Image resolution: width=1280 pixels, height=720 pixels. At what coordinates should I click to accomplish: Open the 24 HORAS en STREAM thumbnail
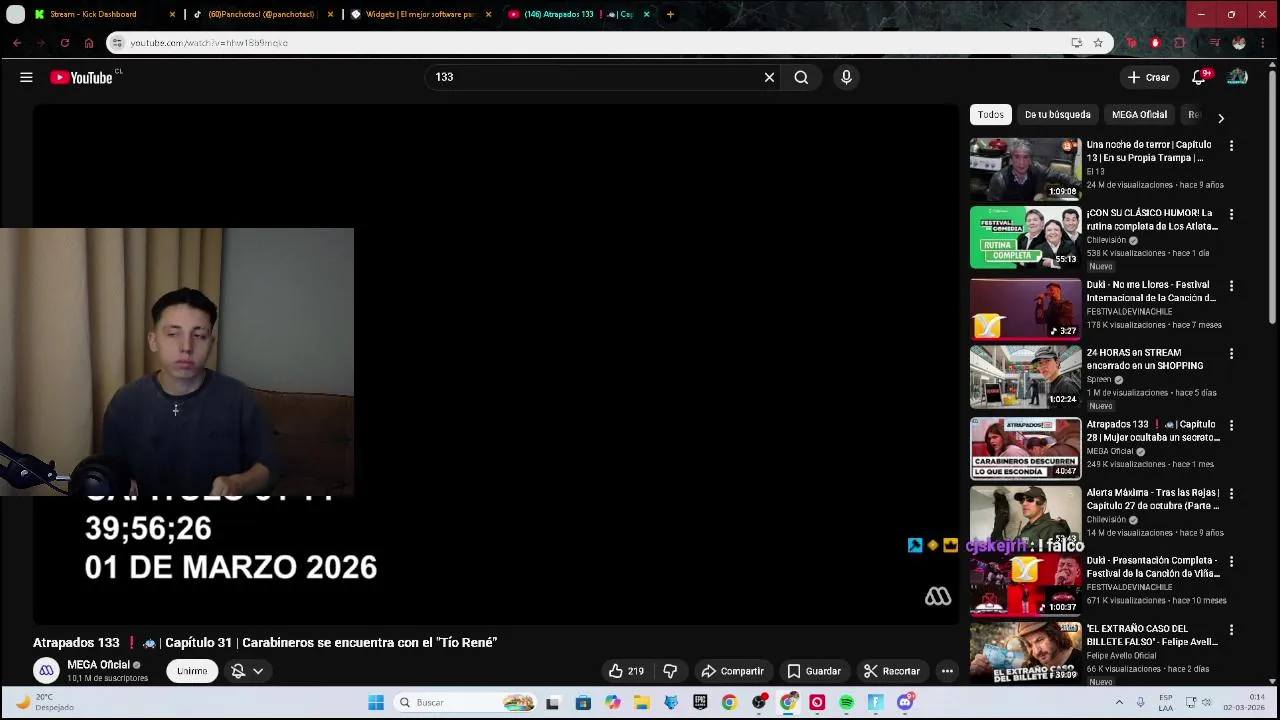[1025, 377]
